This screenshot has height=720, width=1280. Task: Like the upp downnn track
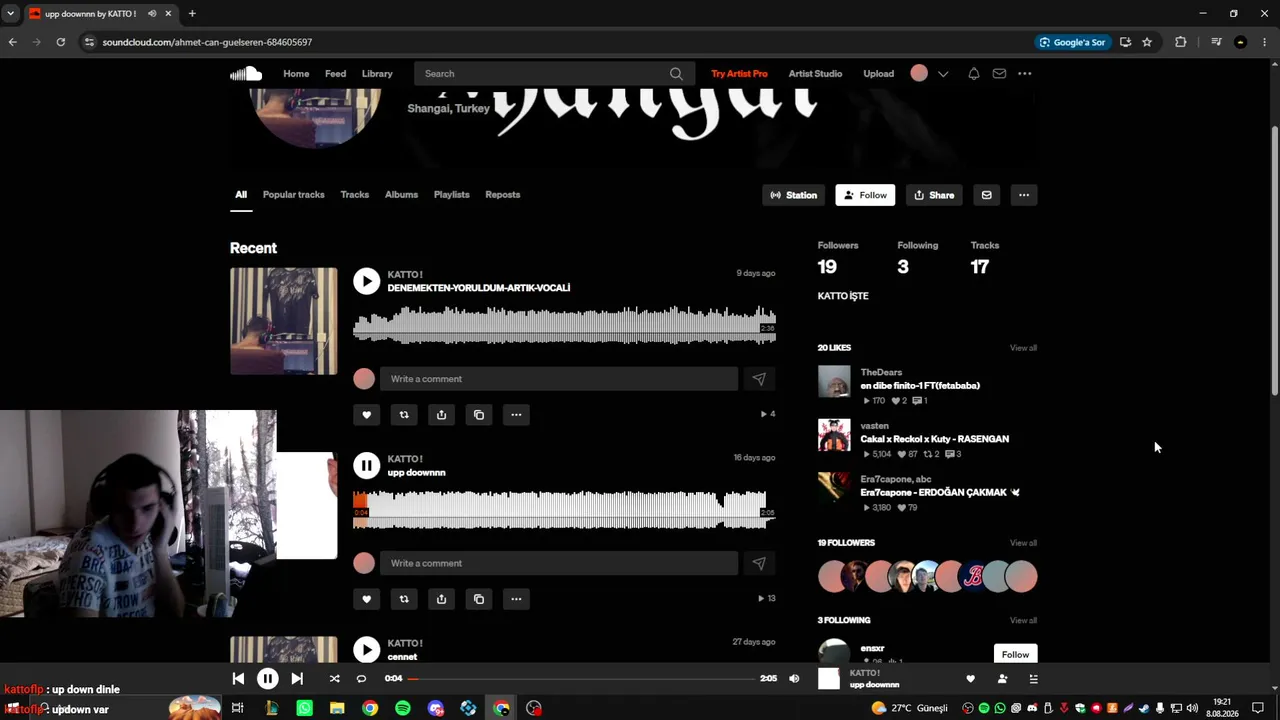click(366, 599)
